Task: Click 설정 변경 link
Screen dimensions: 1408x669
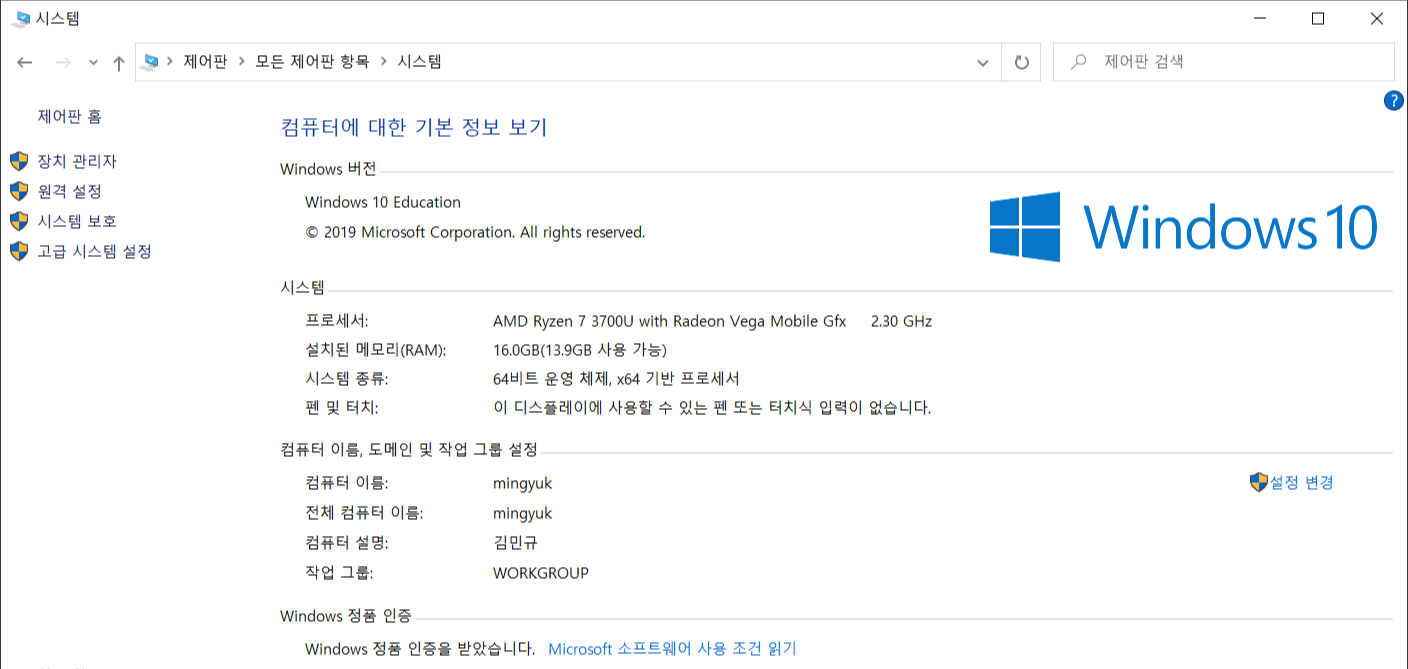Action: [x=1302, y=482]
